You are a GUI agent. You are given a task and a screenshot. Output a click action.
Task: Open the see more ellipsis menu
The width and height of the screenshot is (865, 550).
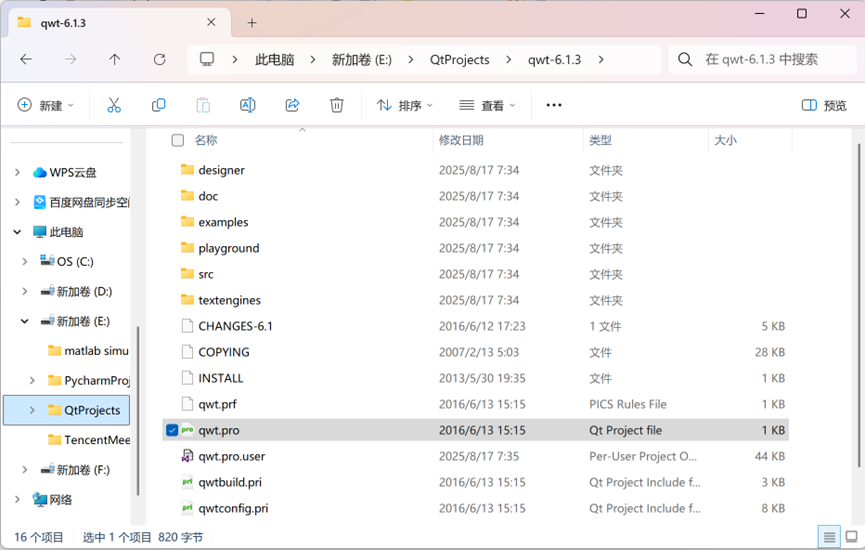pyautogui.click(x=554, y=105)
